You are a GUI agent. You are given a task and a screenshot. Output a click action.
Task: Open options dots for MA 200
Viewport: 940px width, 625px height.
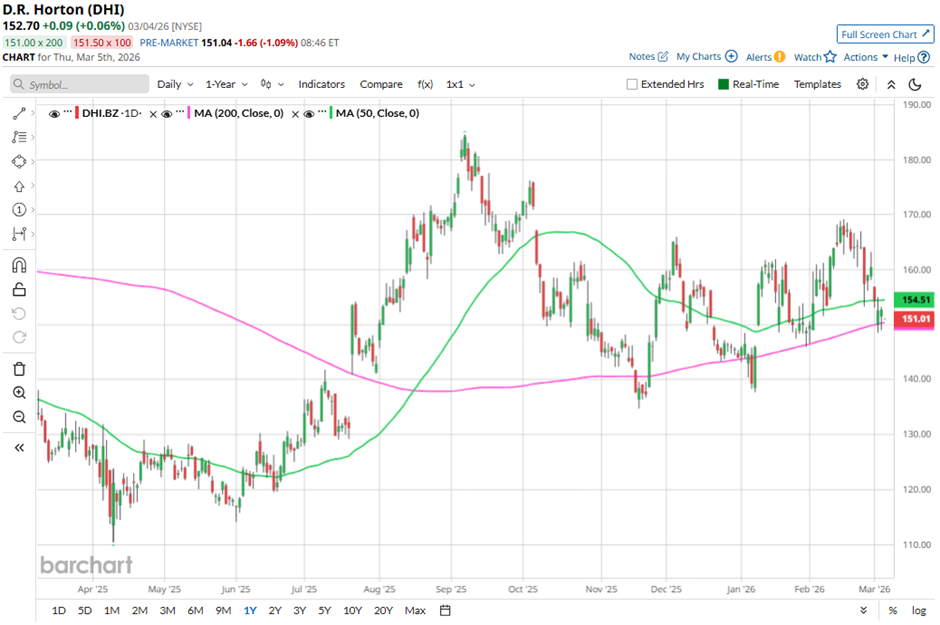click(180, 111)
